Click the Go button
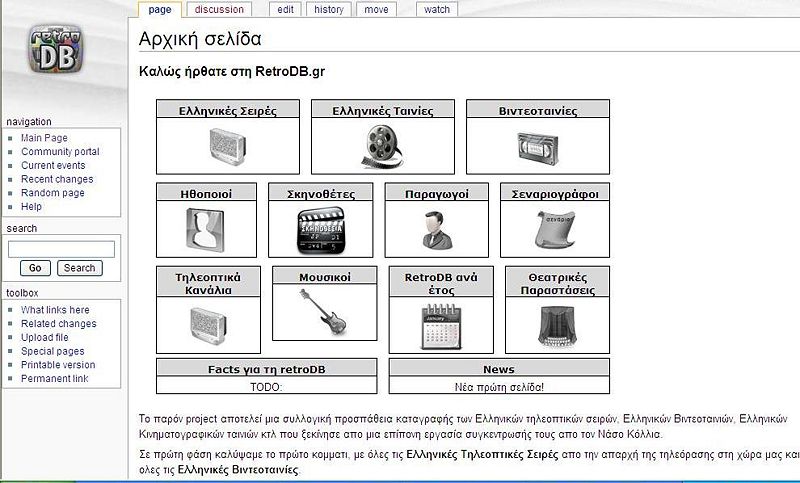800x483 pixels. 35,268
